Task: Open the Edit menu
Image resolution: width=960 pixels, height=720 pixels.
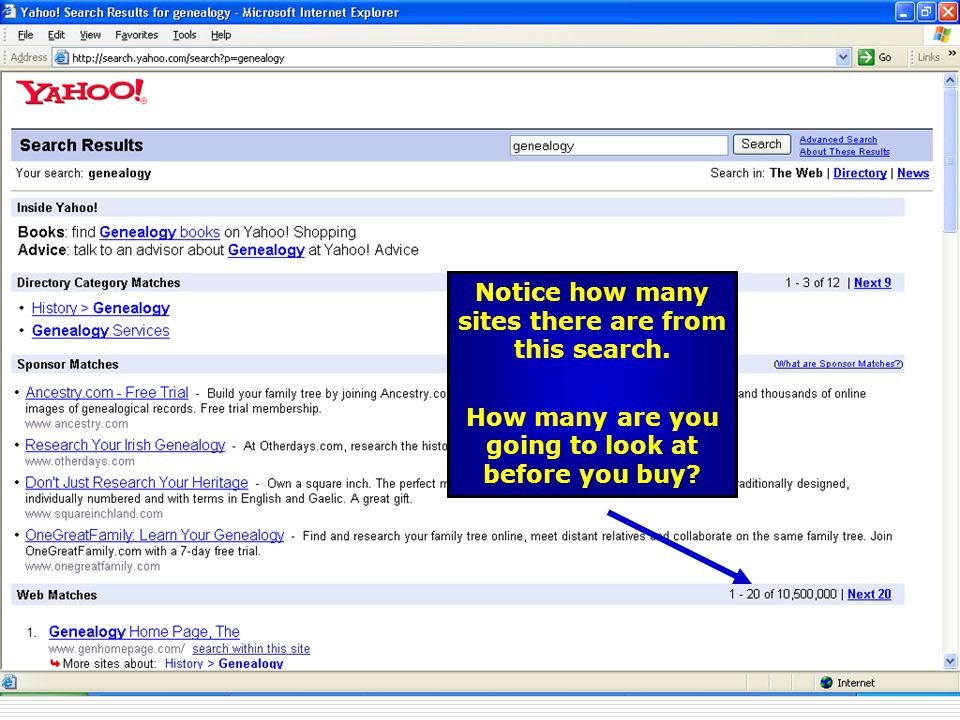Action: pyautogui.click(x=56, y=35)
